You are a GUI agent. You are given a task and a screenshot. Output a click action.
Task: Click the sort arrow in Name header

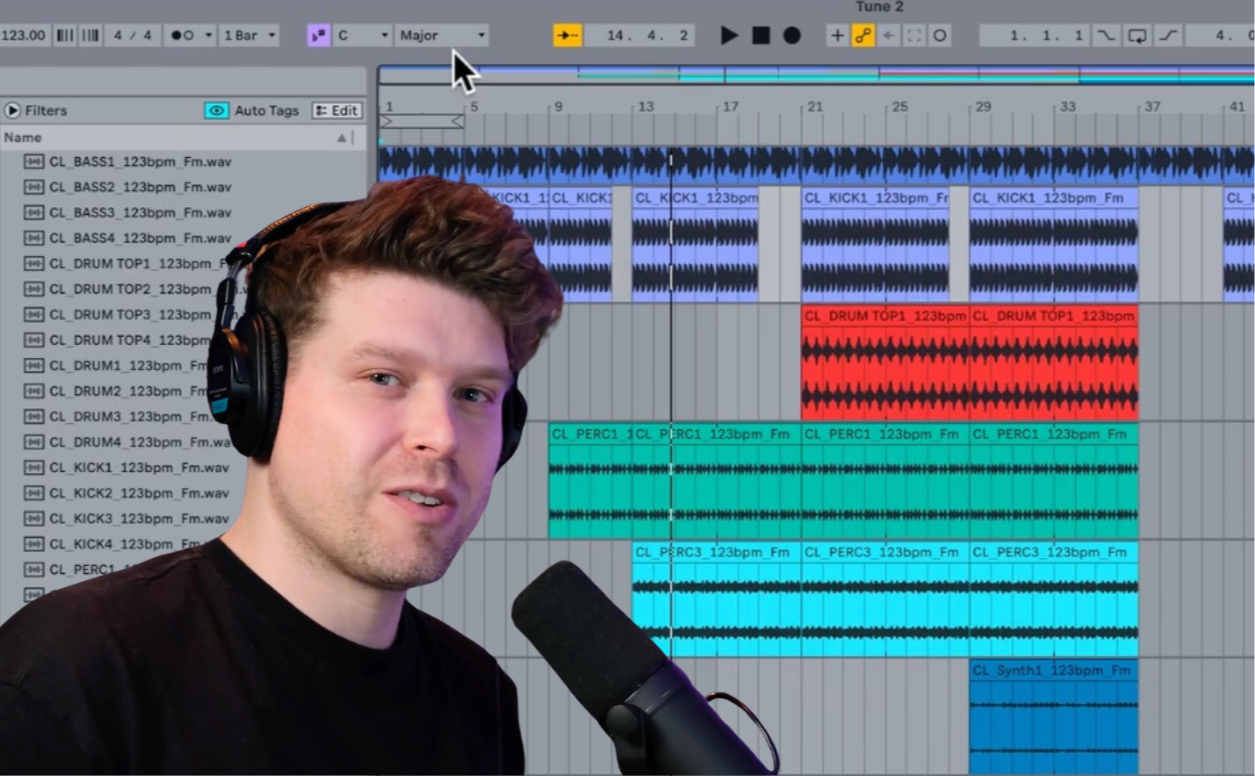pyautogui.click(x=342, y=137)
